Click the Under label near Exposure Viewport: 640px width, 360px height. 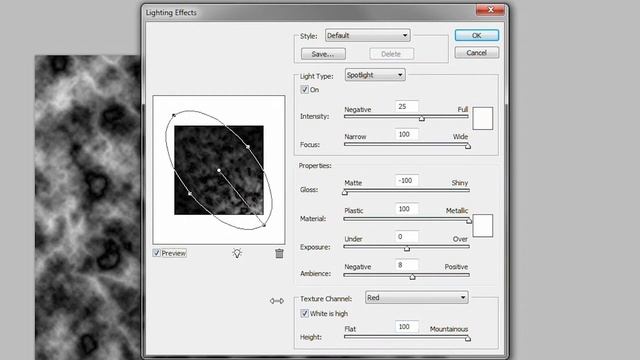point(353,239)
